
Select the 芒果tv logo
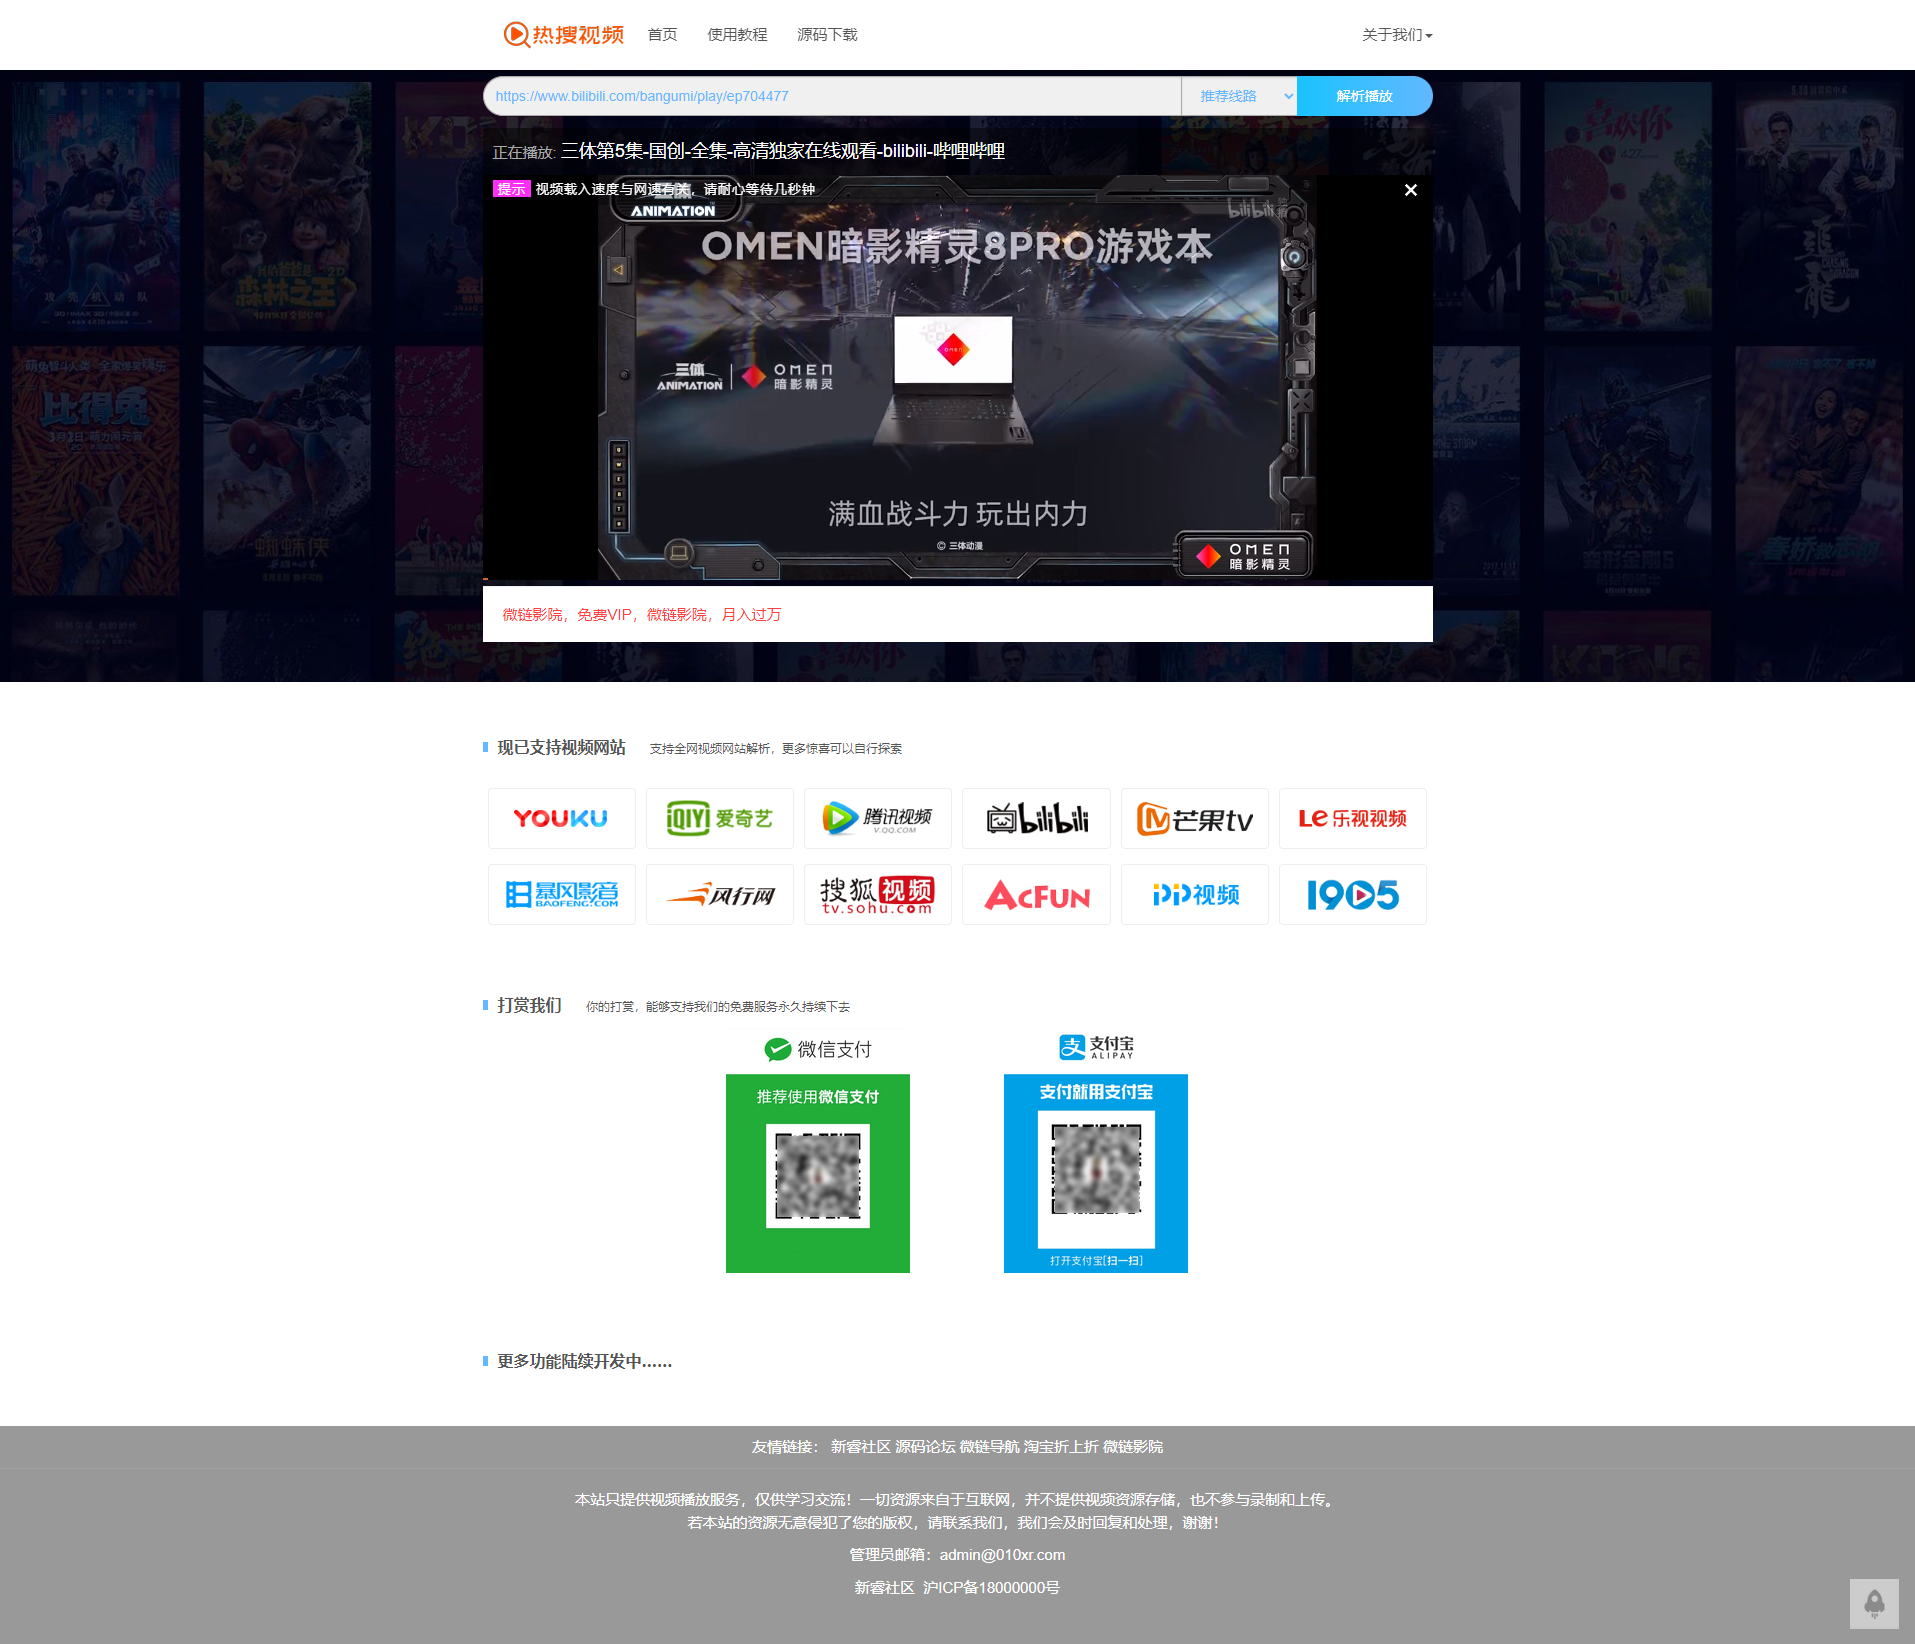[x=1194, y=818]
